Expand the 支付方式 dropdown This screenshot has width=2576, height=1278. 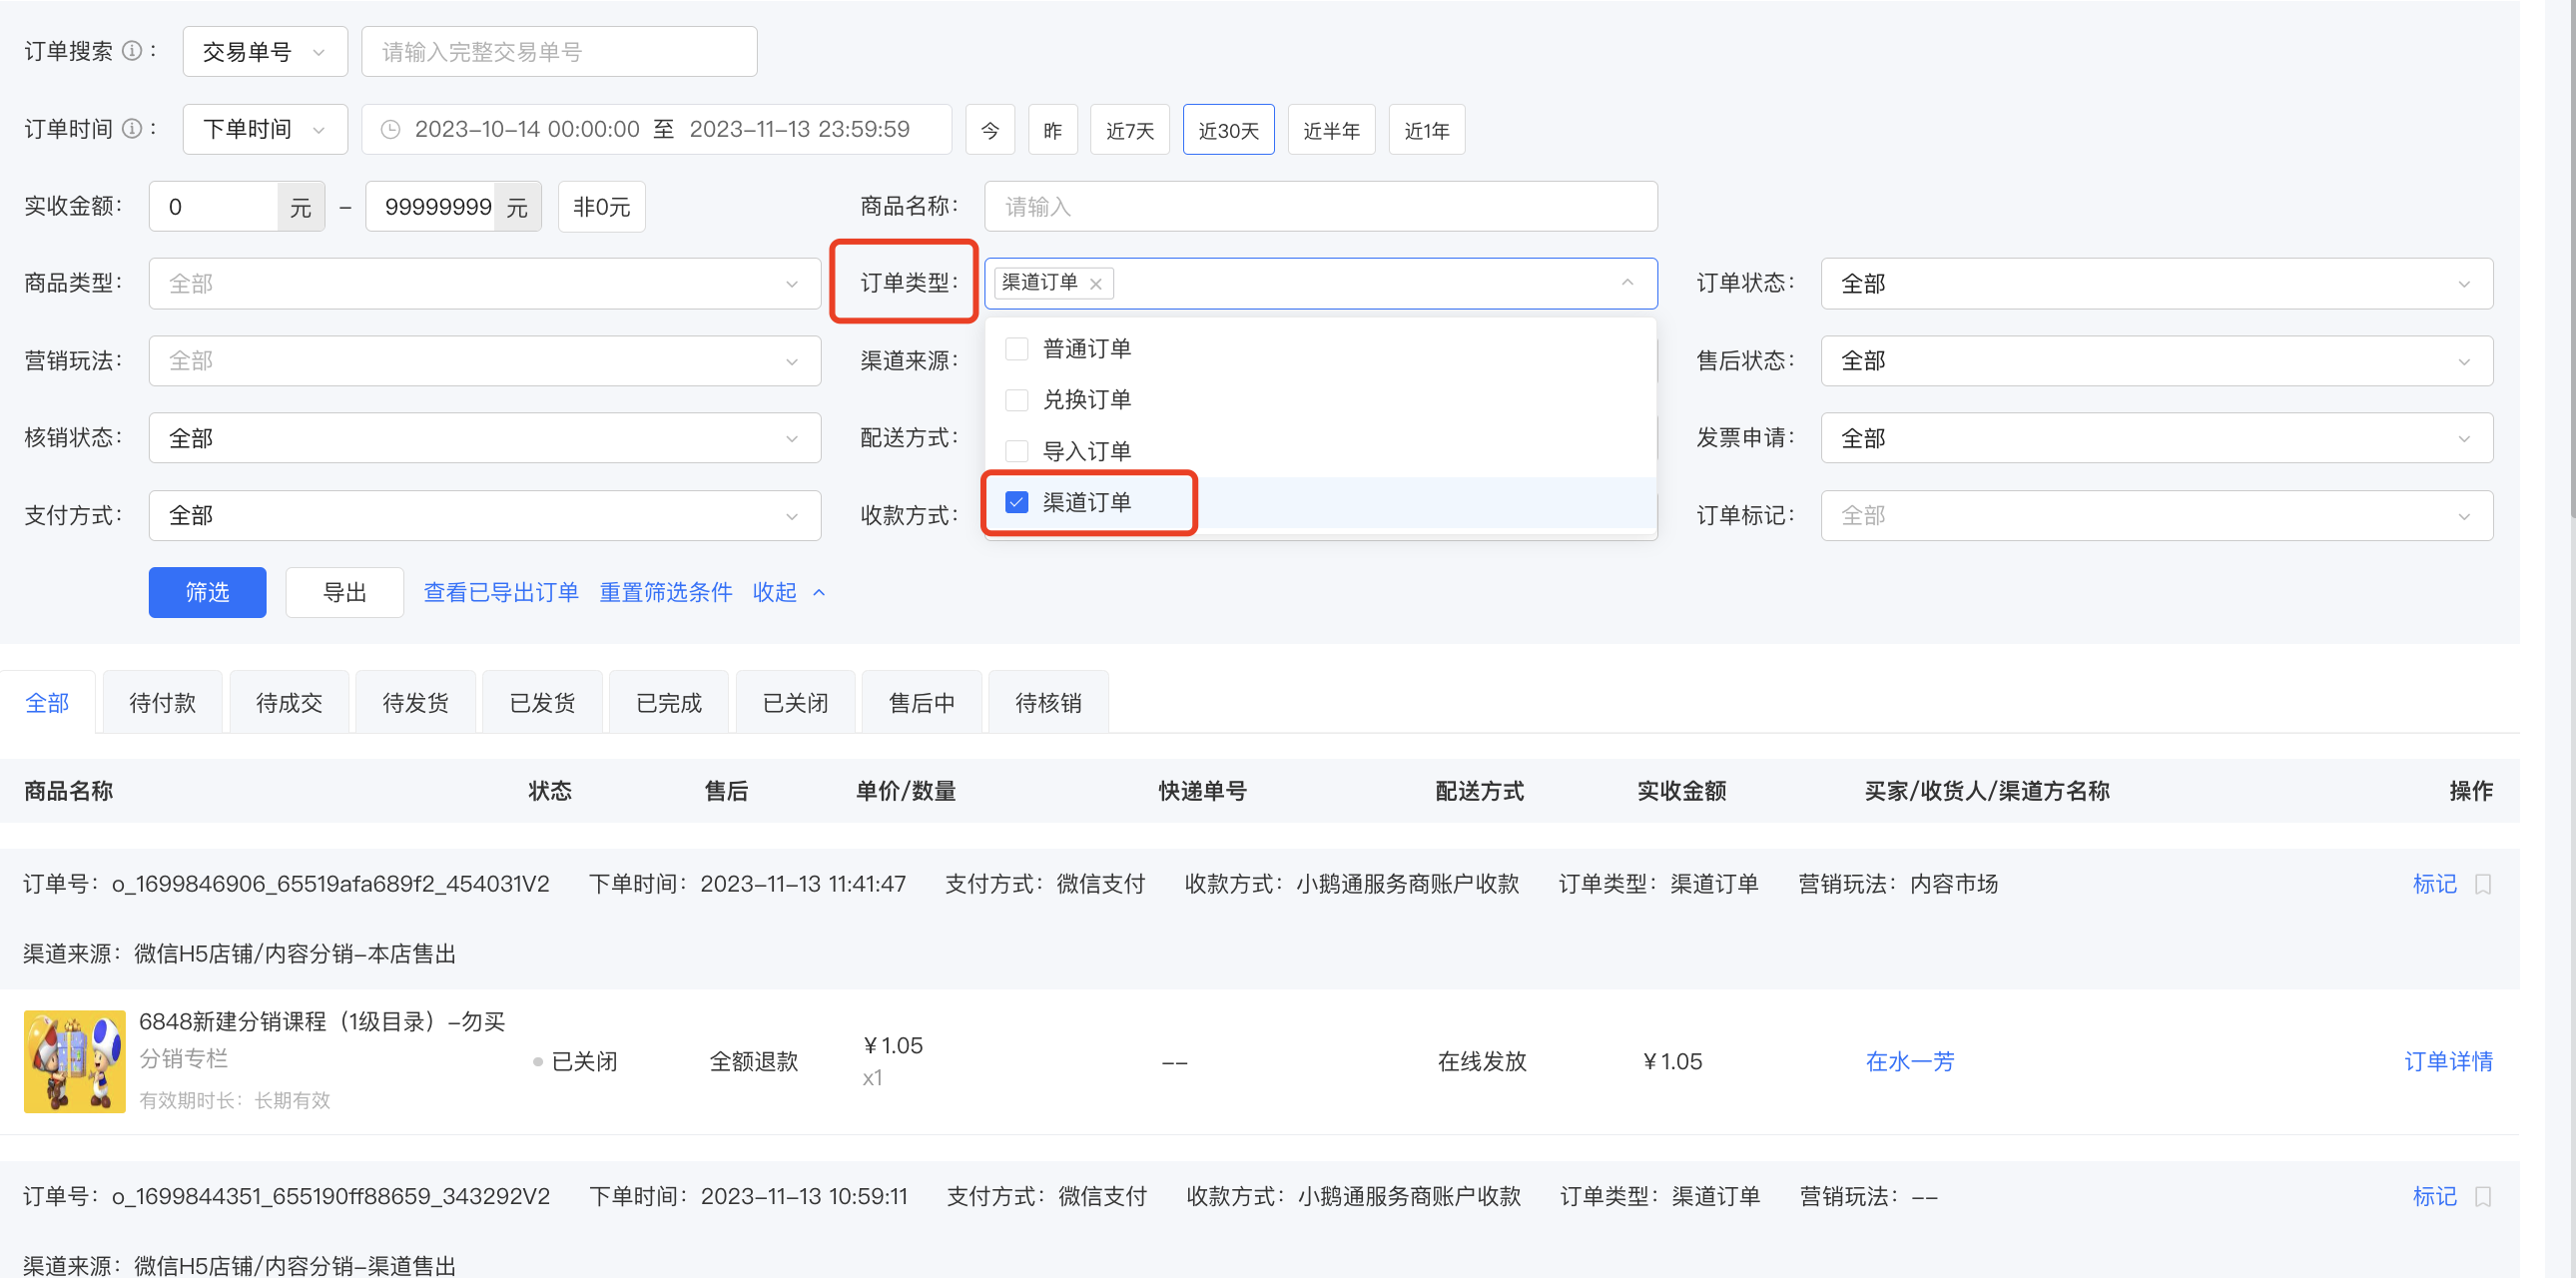(485, 516)
